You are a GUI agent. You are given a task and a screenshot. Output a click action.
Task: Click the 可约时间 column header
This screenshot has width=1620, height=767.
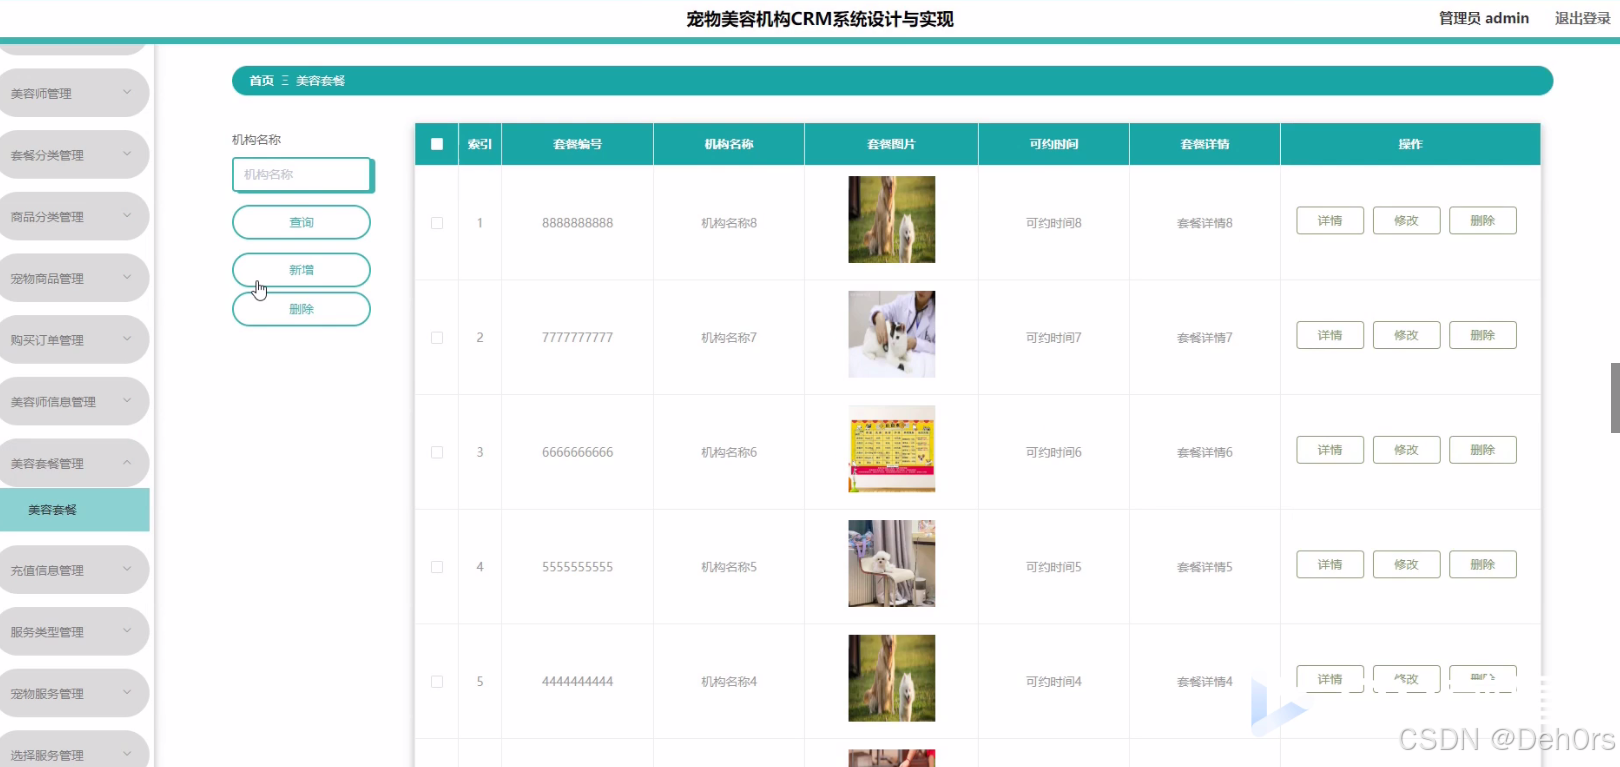(x=1054, y=144)
